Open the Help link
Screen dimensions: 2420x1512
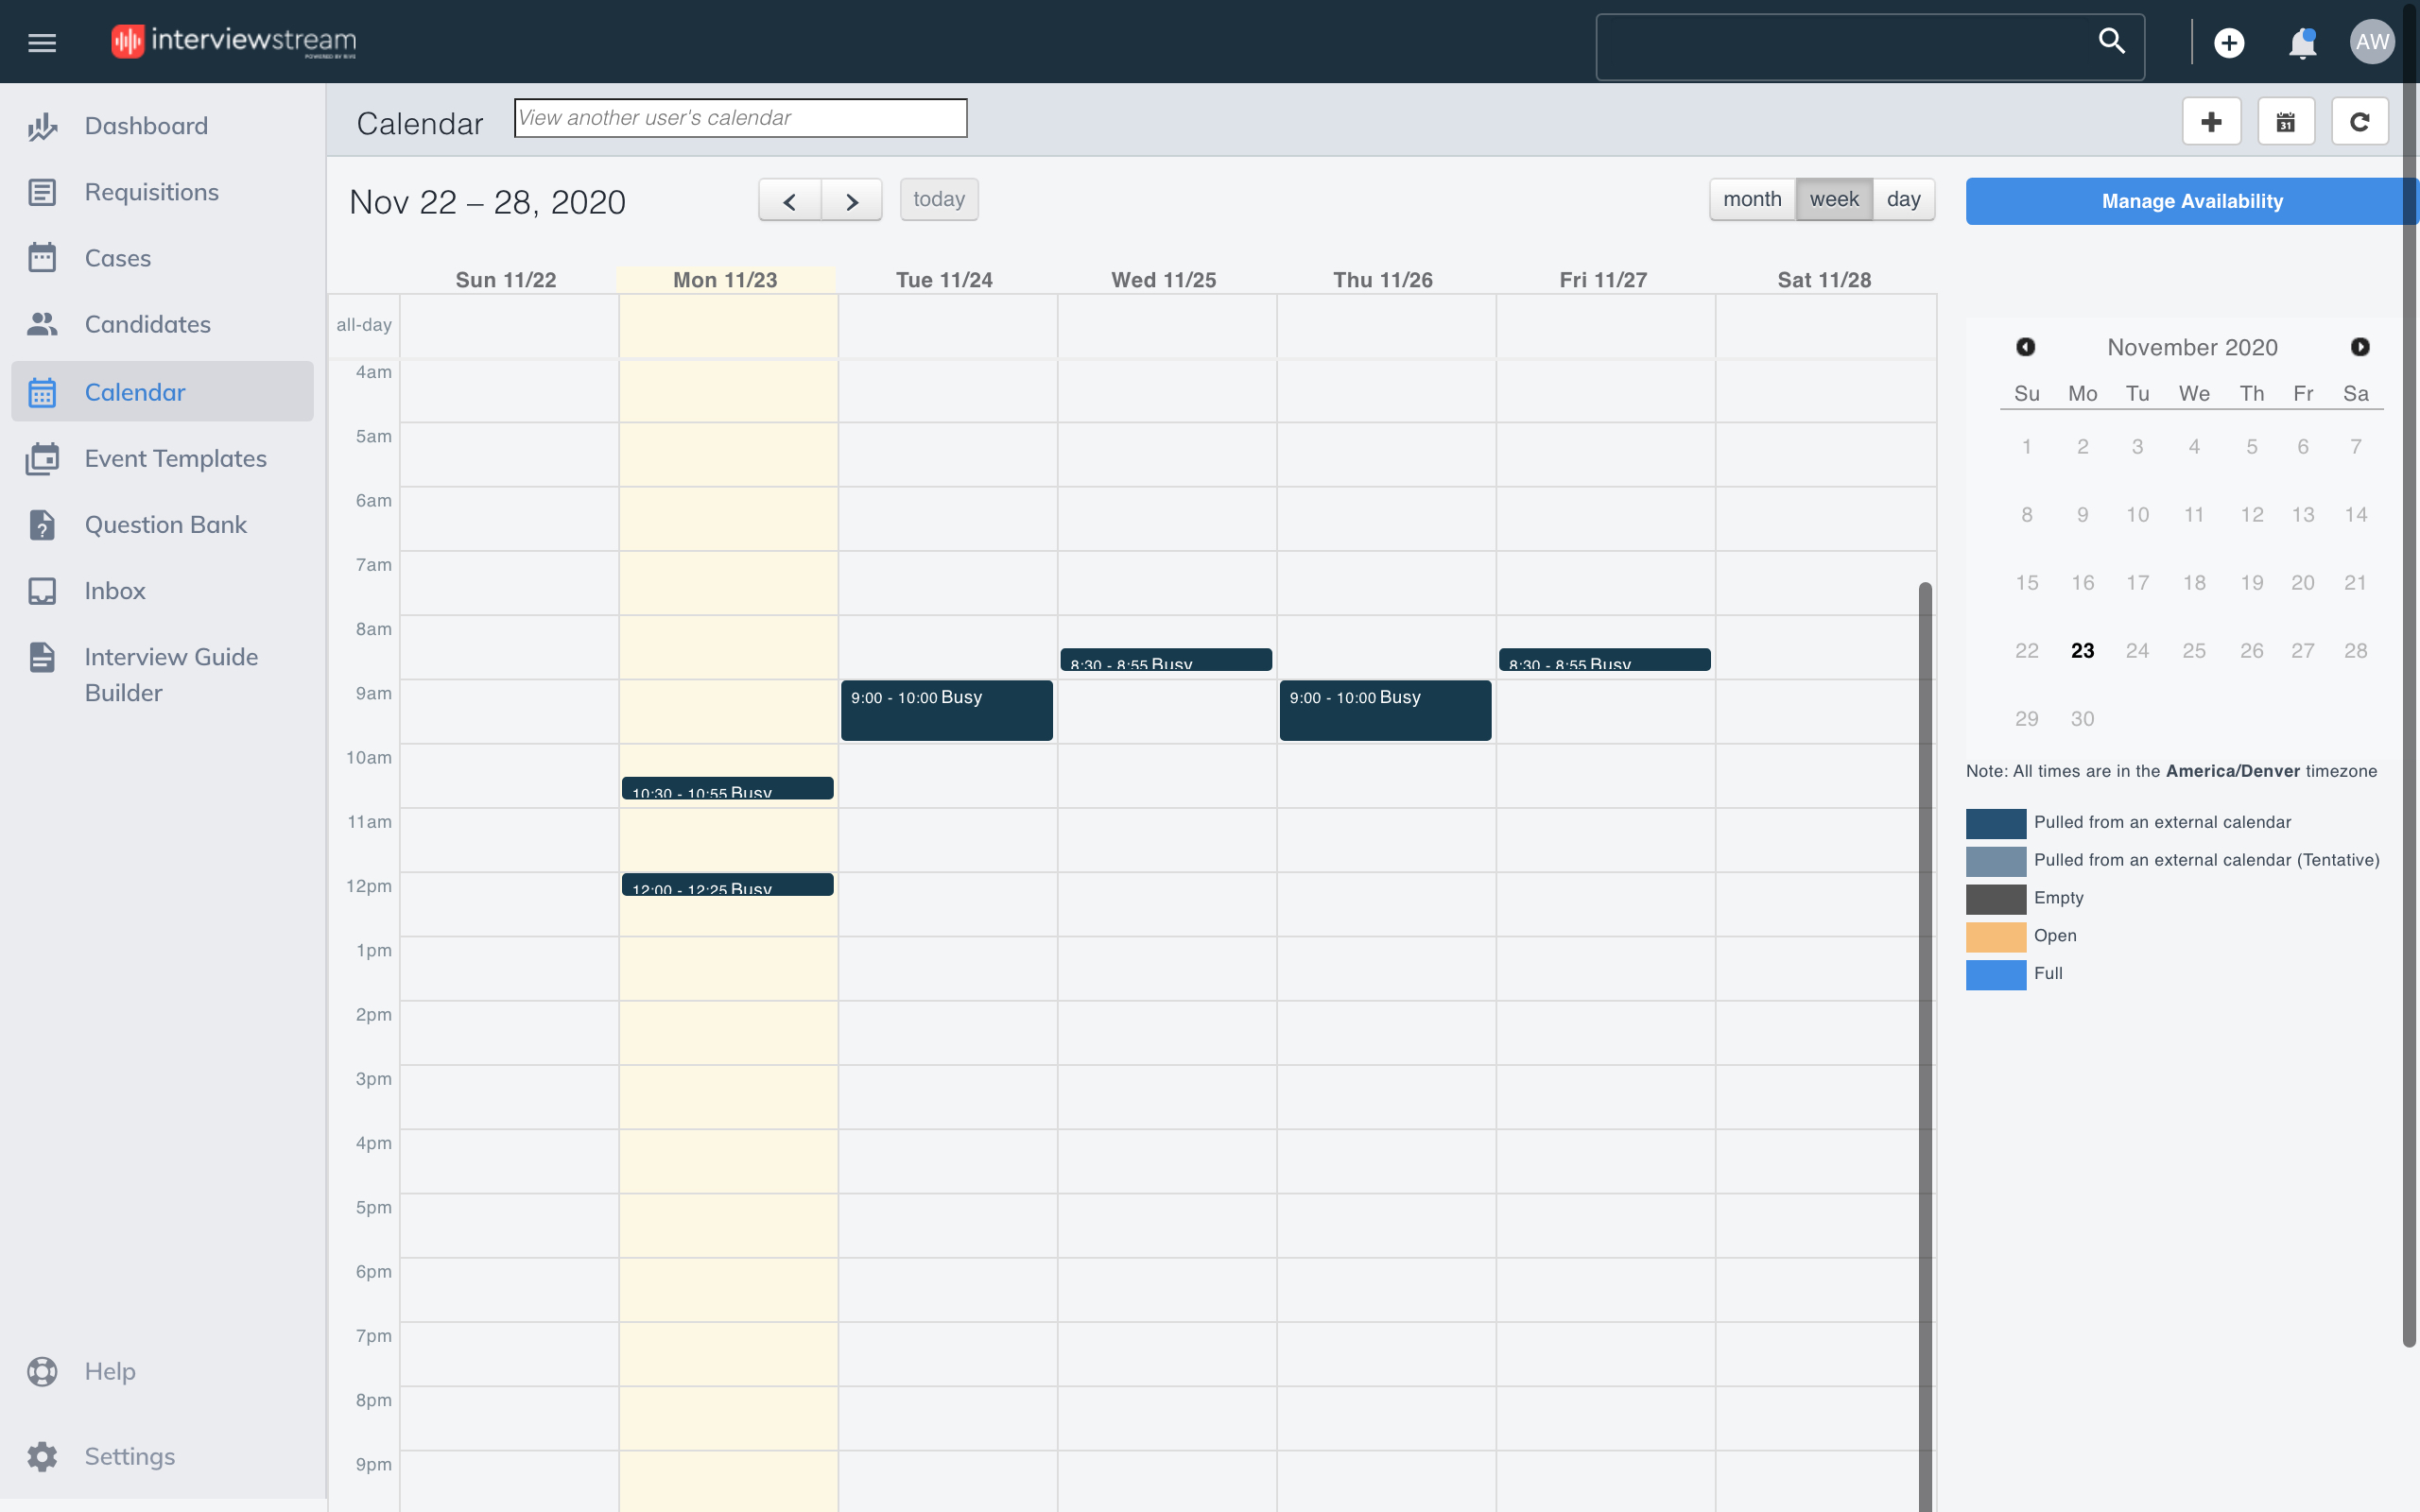click(x=110, y=1371)
